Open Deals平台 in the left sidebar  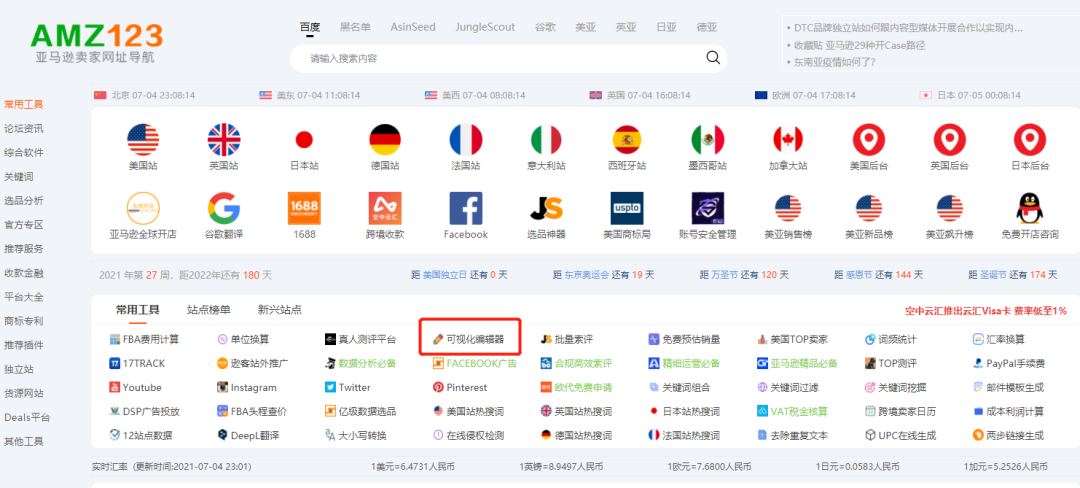tap(27, 418)
